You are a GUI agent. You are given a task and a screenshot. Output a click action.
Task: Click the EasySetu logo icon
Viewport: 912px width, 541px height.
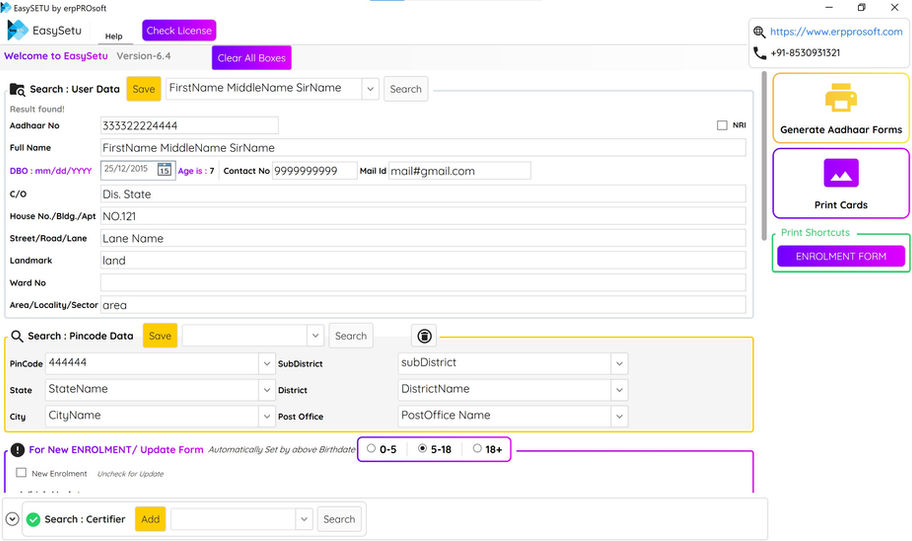(17, 30)
